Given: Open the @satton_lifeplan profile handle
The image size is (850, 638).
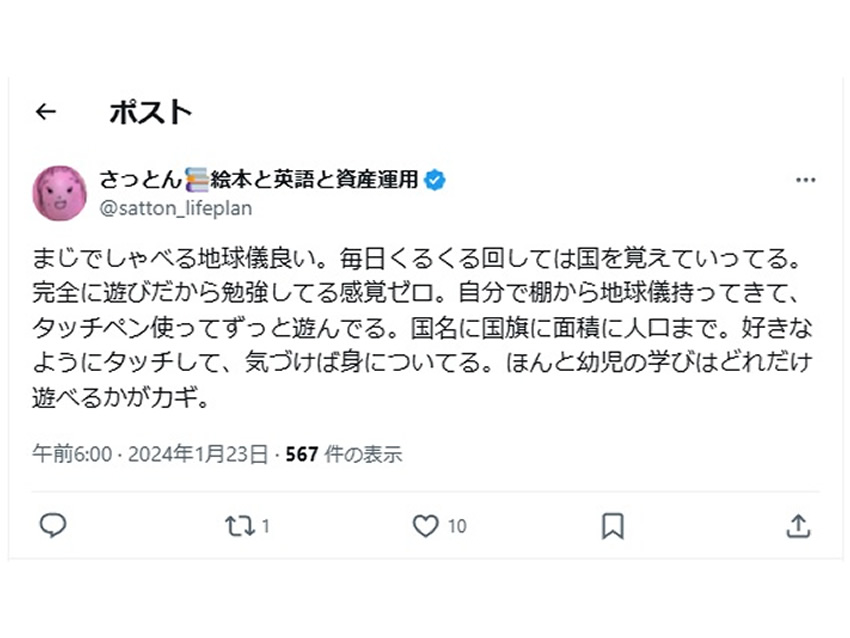Looking at the screenshot, I should 176,208.
